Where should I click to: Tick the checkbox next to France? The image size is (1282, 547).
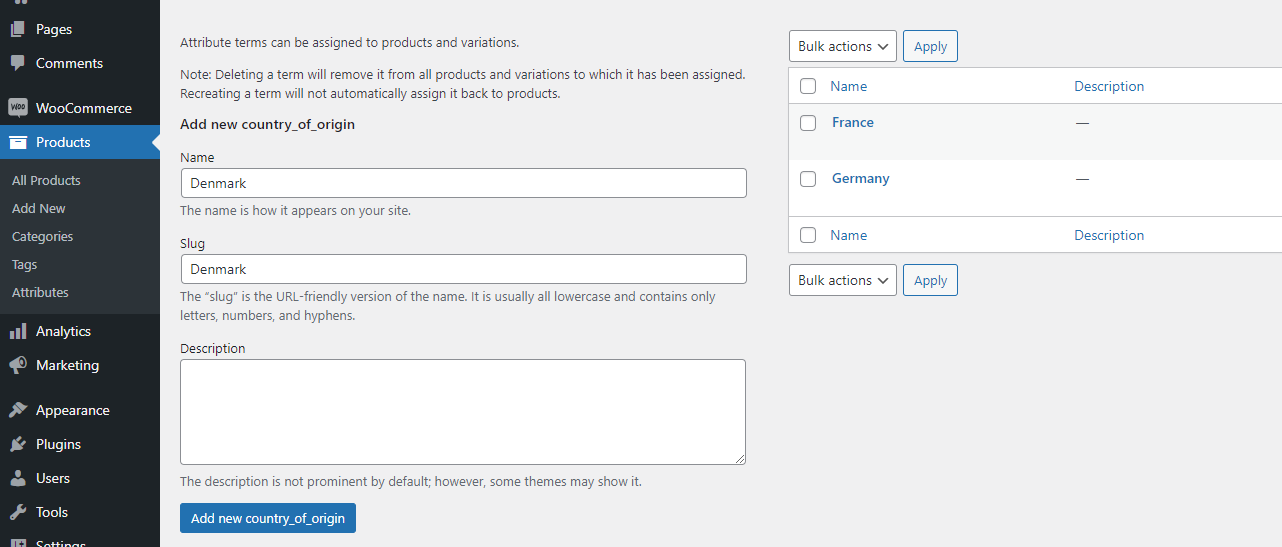(808, 123)
